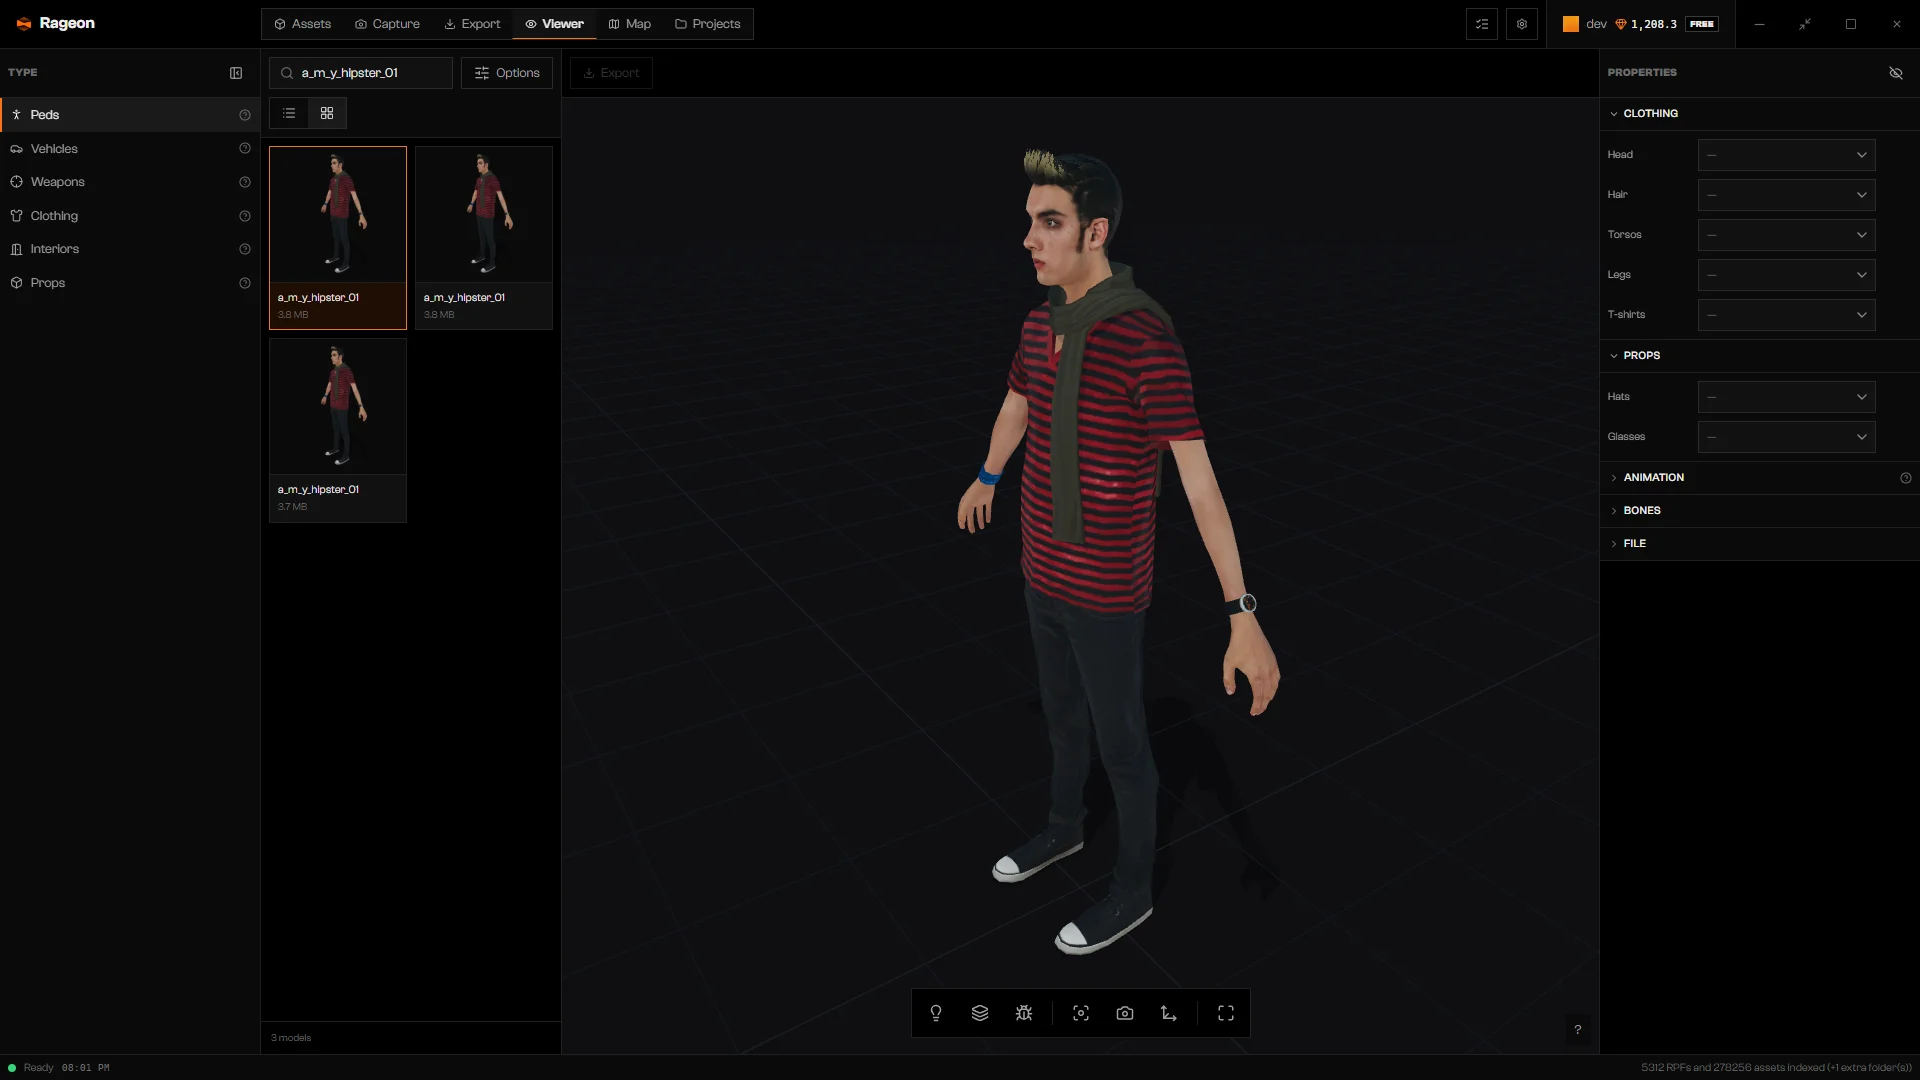Click the Export button above the viewport
This screenshot has height=1080, width=1920.
tap(611, 73)
